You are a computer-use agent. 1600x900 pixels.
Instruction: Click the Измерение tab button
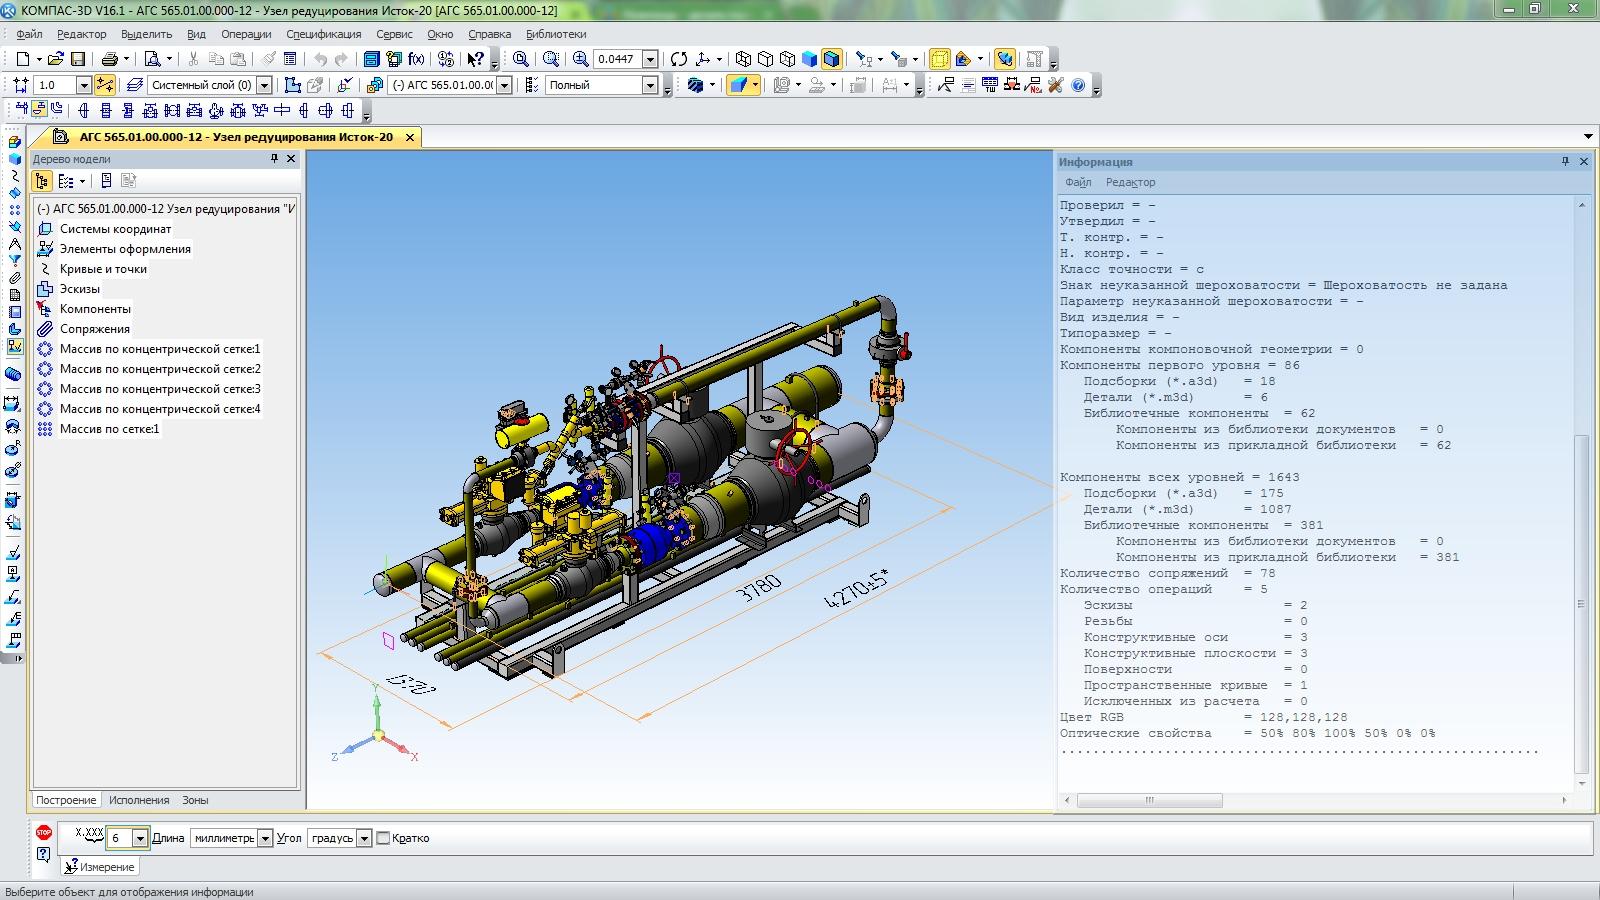[100, 867]
